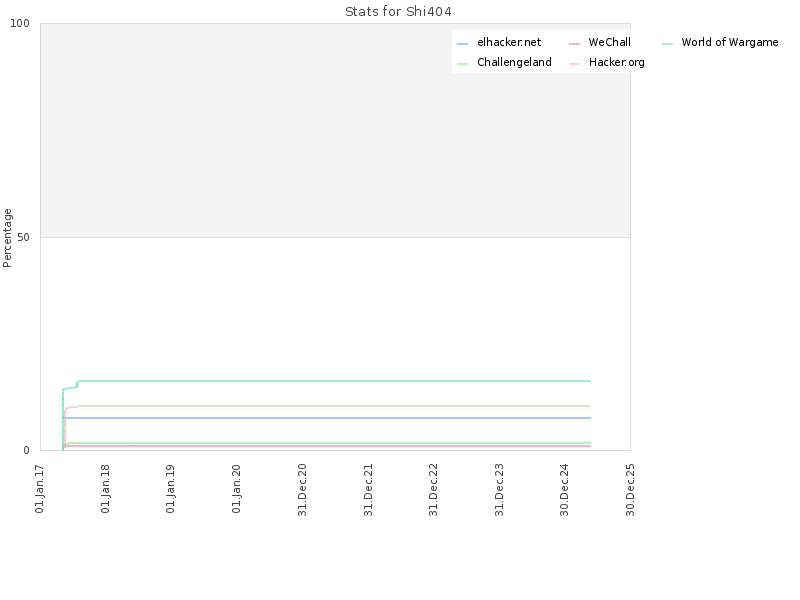Click the elhacker.net blue legend swatch
The image size is (800, 600).
(x=462, y=44)
